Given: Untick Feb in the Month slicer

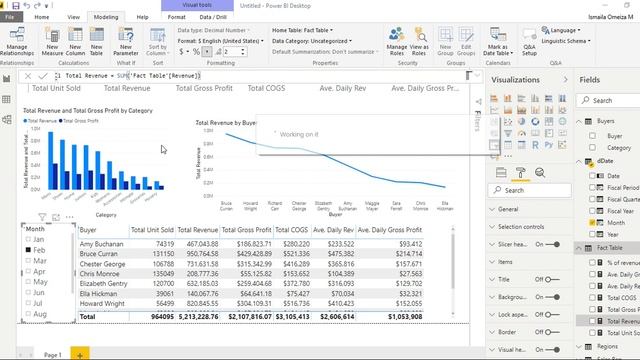Looking at the screenshot, I should point(28,250).
